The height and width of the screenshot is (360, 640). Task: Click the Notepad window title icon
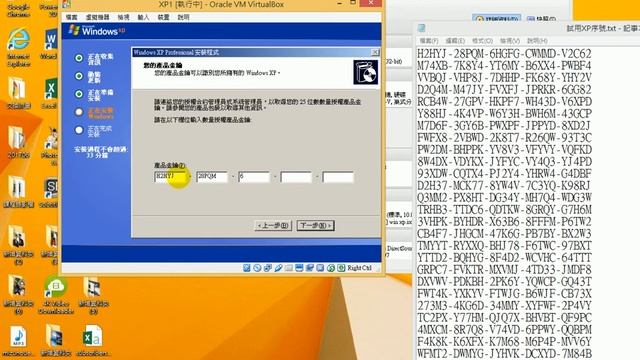422,28
